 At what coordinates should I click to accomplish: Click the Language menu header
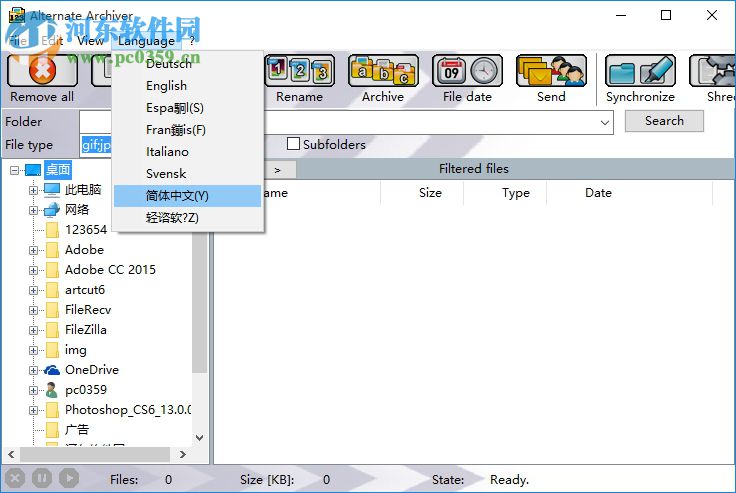tap(146, 41)
